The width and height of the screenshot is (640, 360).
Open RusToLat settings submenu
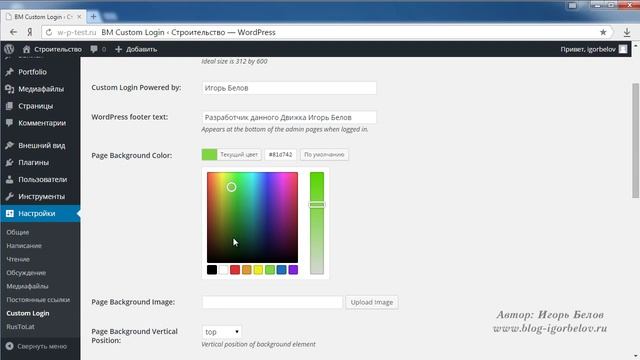click(20, 327)
